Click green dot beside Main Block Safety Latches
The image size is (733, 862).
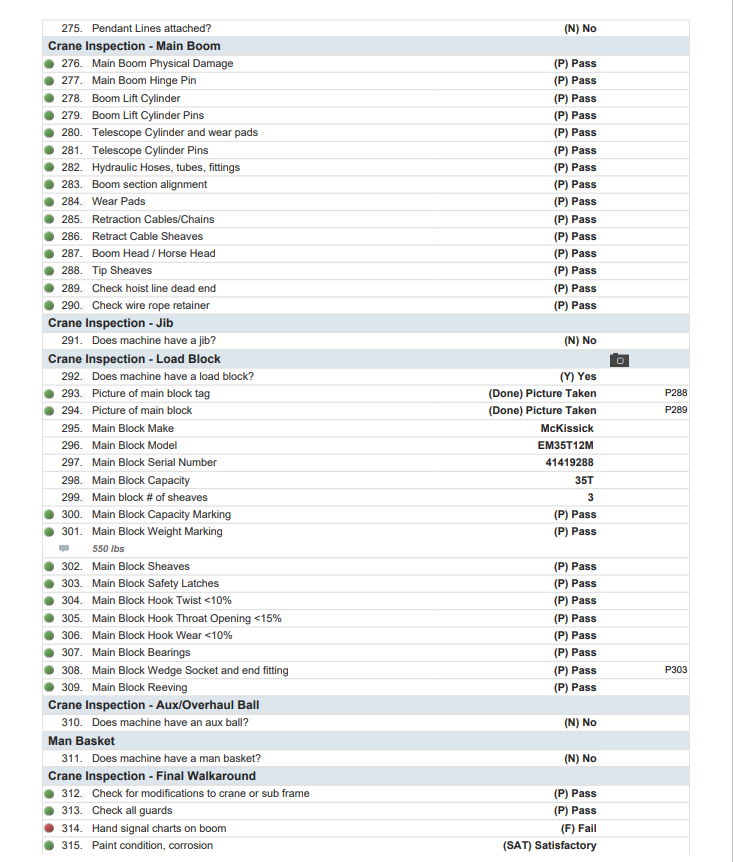click(50, 584)
